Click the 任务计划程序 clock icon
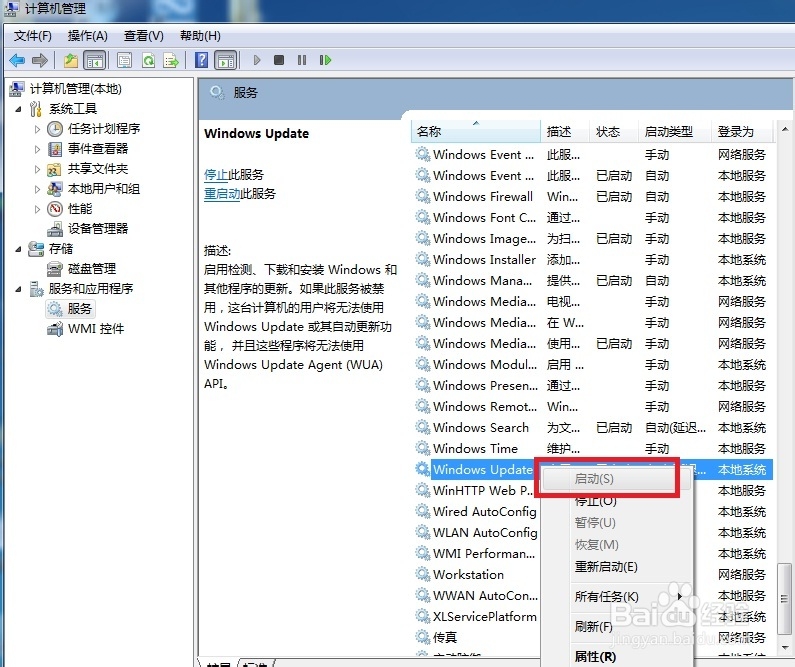Viewport: 795px width, 667px height. [x=55, y=129]
